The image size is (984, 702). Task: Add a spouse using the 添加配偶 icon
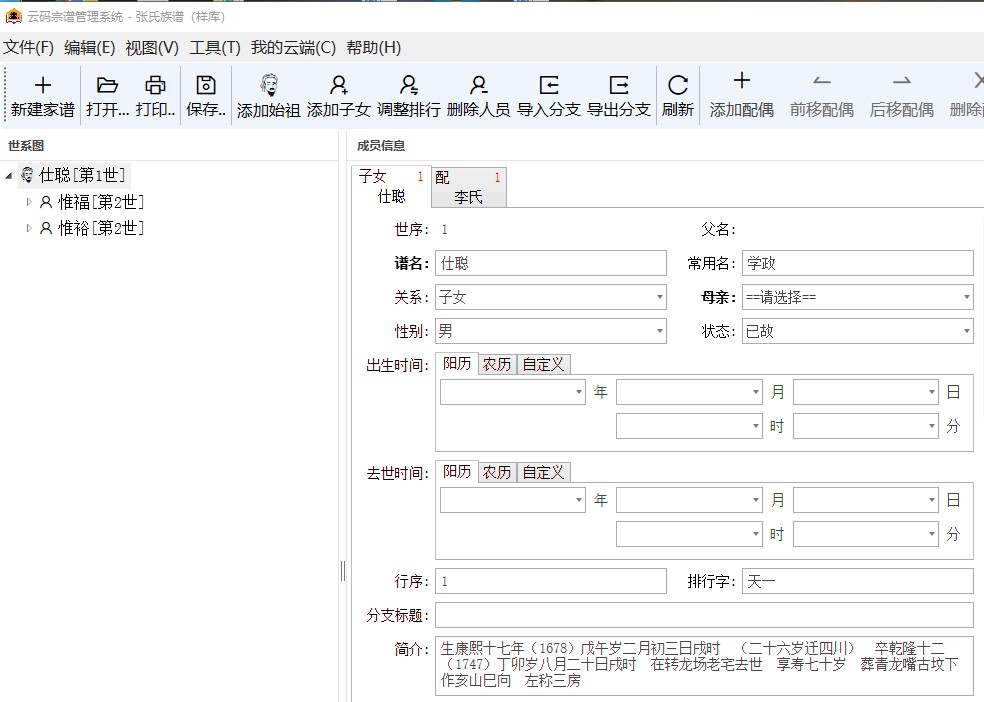click(x=742, y=95)
